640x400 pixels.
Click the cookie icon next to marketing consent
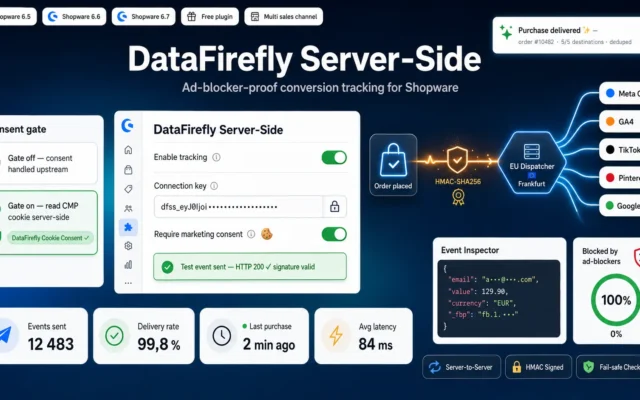click(267, 234)
